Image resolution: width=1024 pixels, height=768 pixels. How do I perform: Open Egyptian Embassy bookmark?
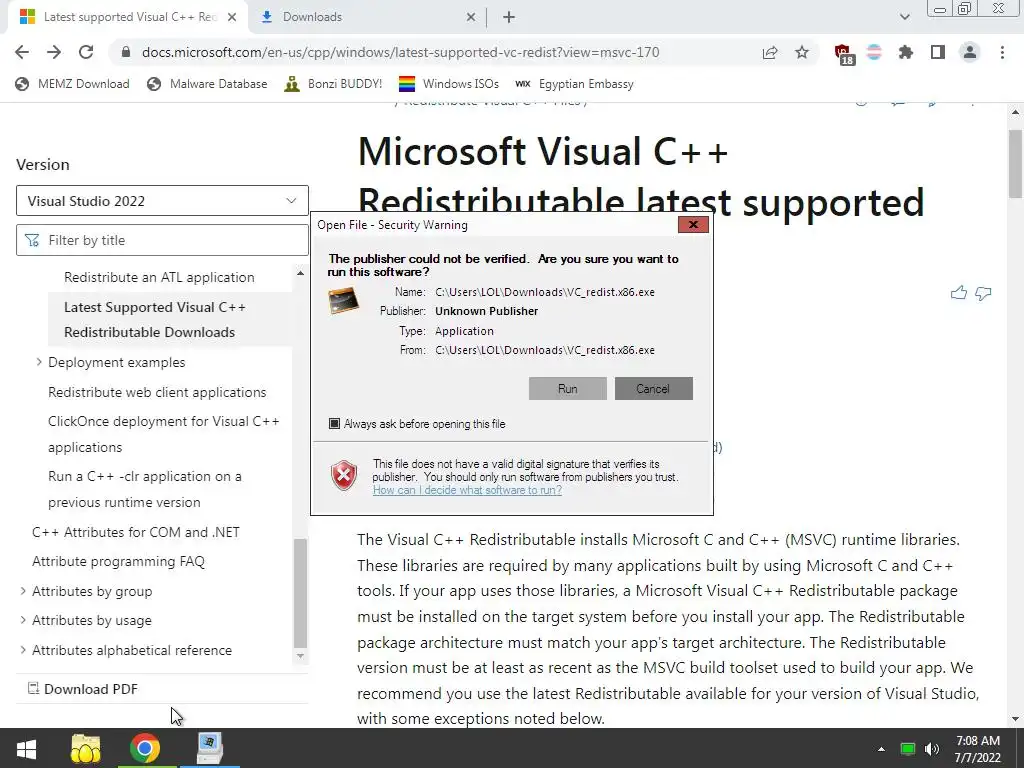(575, 84)
